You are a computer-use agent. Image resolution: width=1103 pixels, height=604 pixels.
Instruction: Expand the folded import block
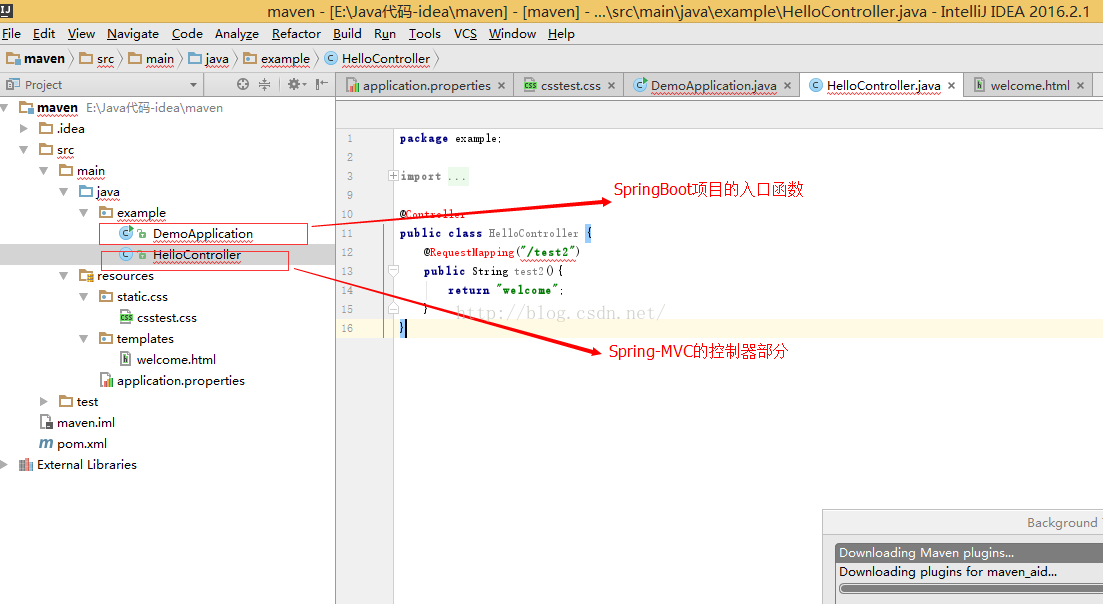393,176
